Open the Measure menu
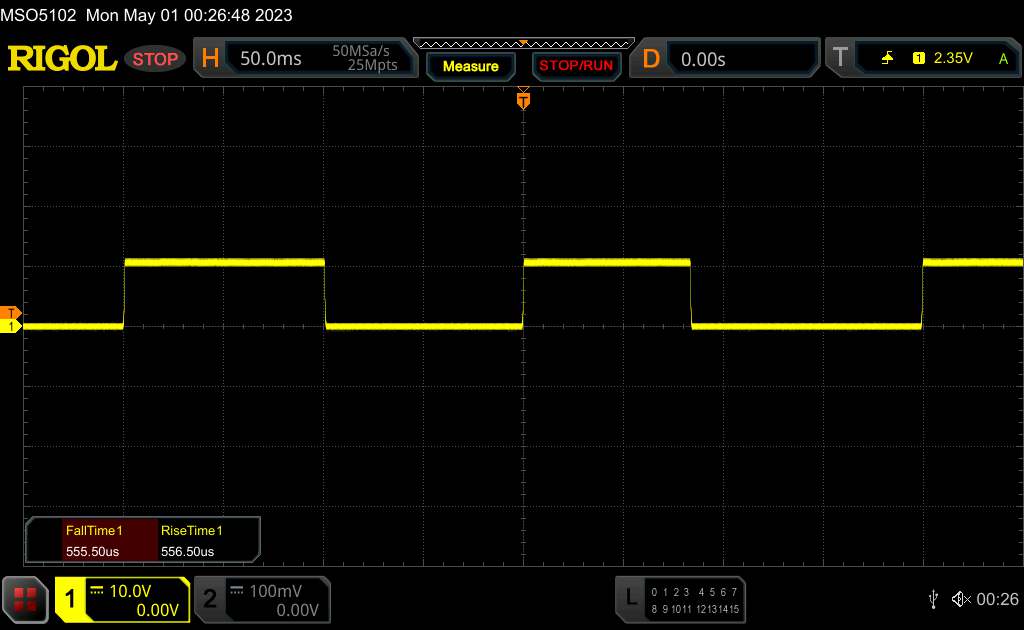 pos(470,66)
